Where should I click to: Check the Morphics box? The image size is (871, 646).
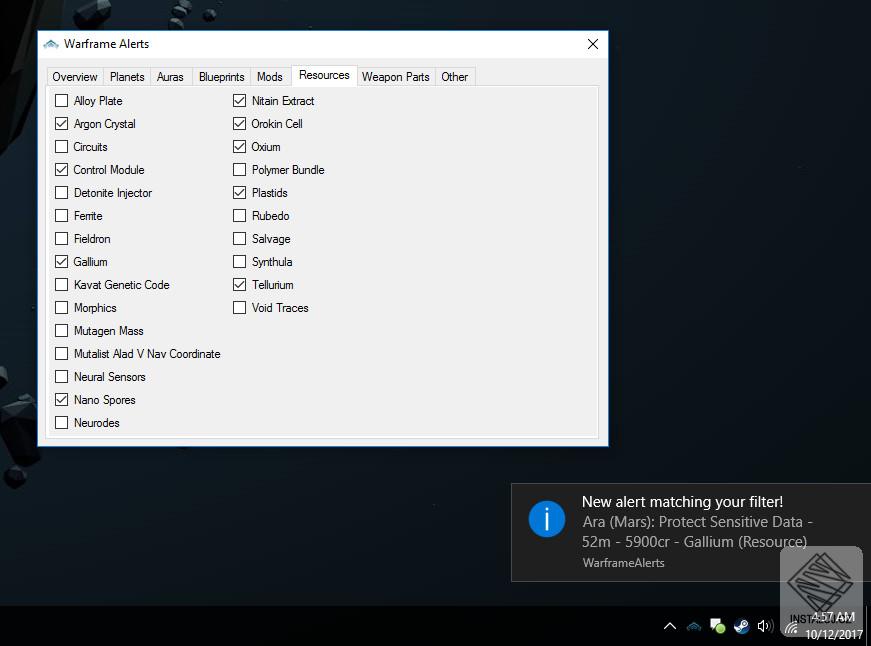(x=62, y=308)
